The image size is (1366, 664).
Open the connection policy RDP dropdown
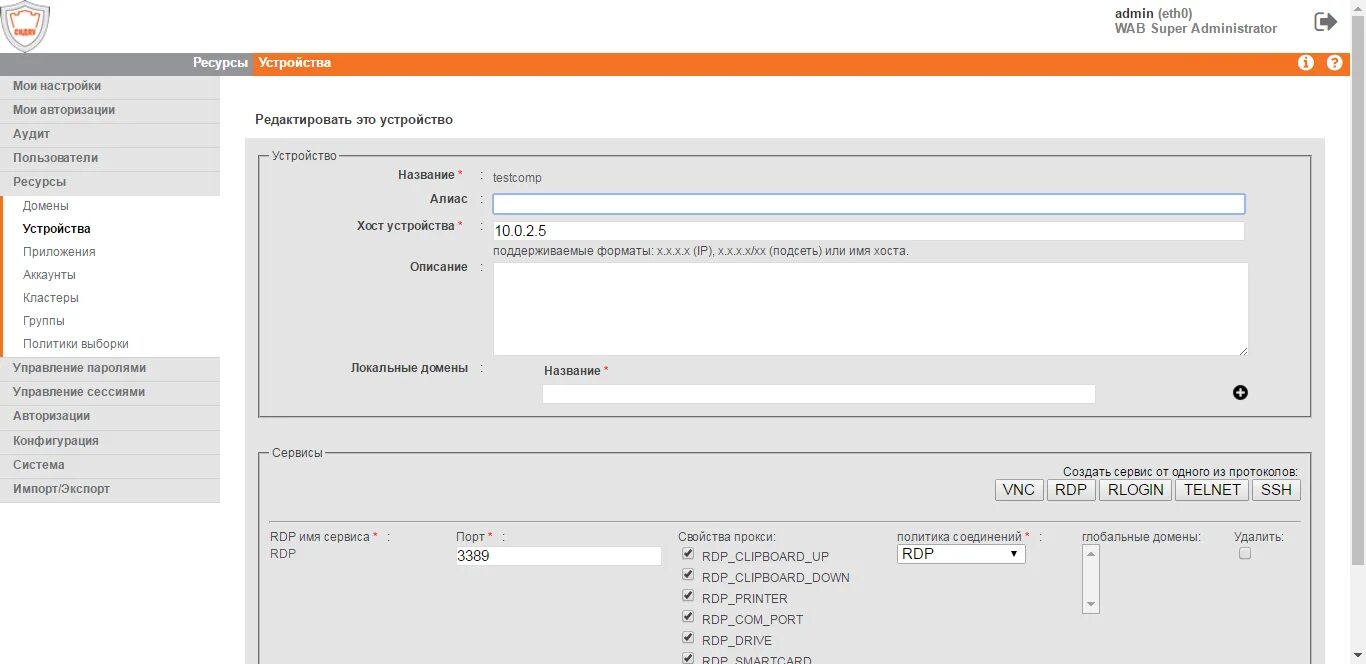coord(961,553)
